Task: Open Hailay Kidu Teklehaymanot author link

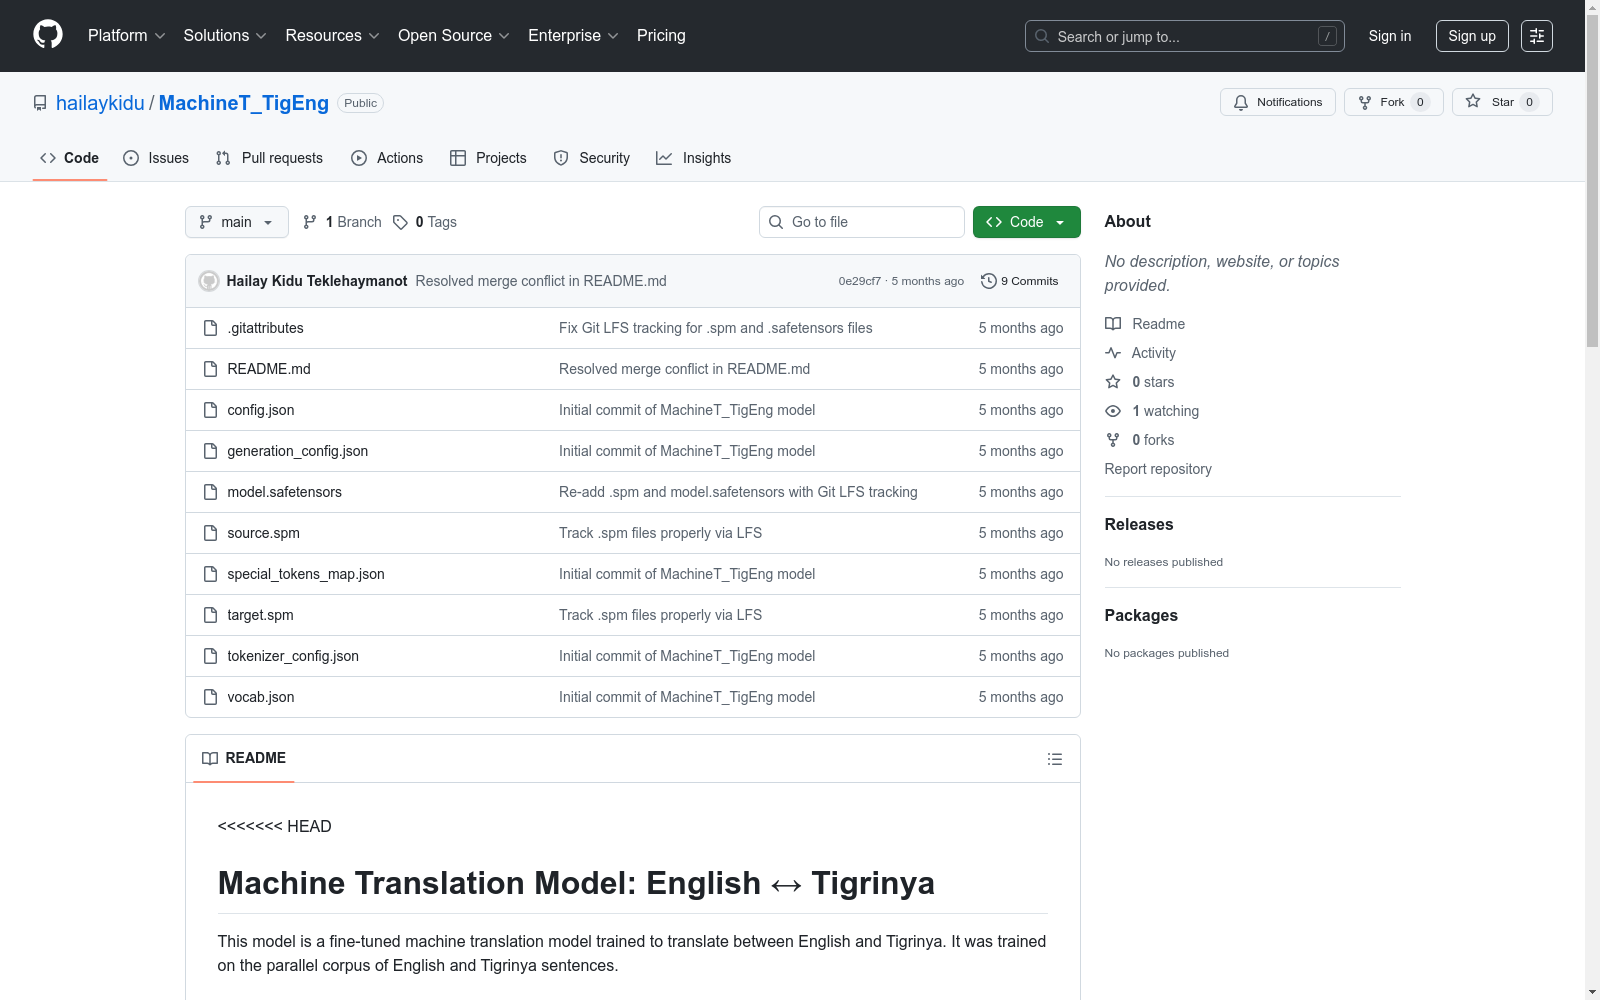Action: click(317, 281)
